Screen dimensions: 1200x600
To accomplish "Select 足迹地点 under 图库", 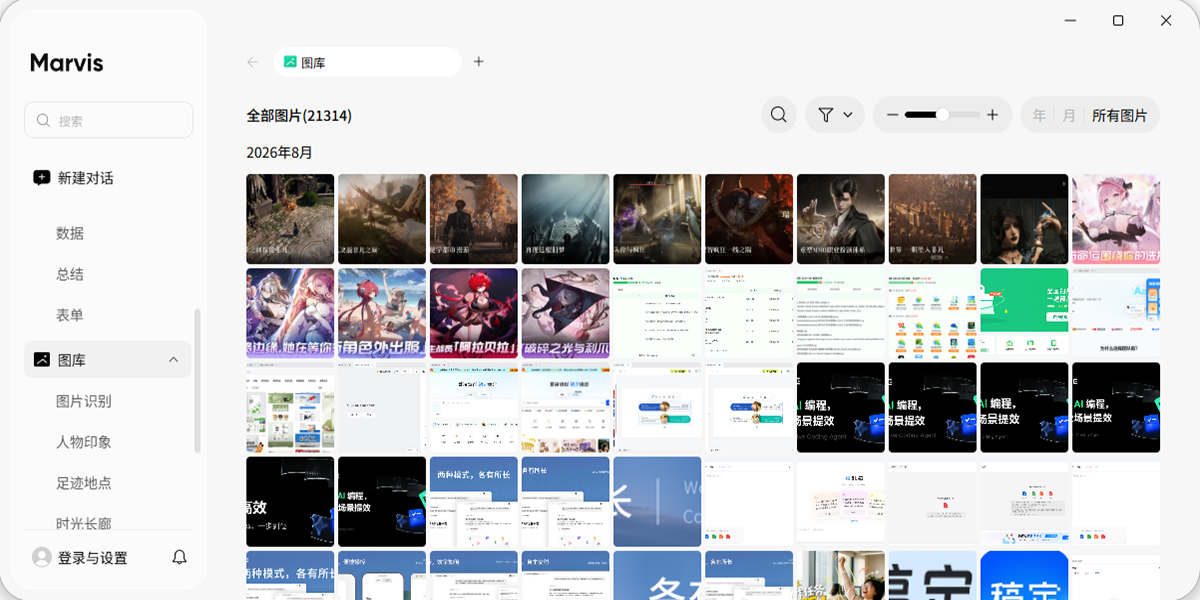I will (84, 483).
